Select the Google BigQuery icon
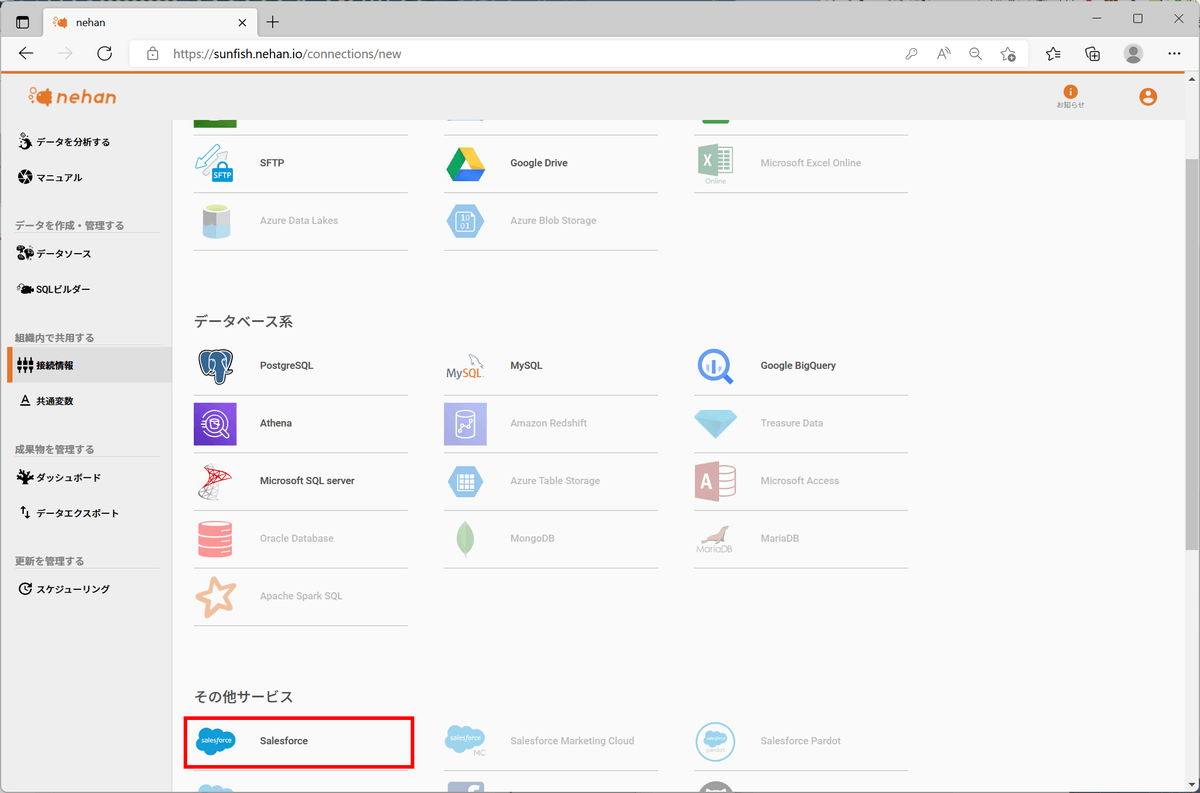This screenshot has width=1200, height=793. [715, 366]
